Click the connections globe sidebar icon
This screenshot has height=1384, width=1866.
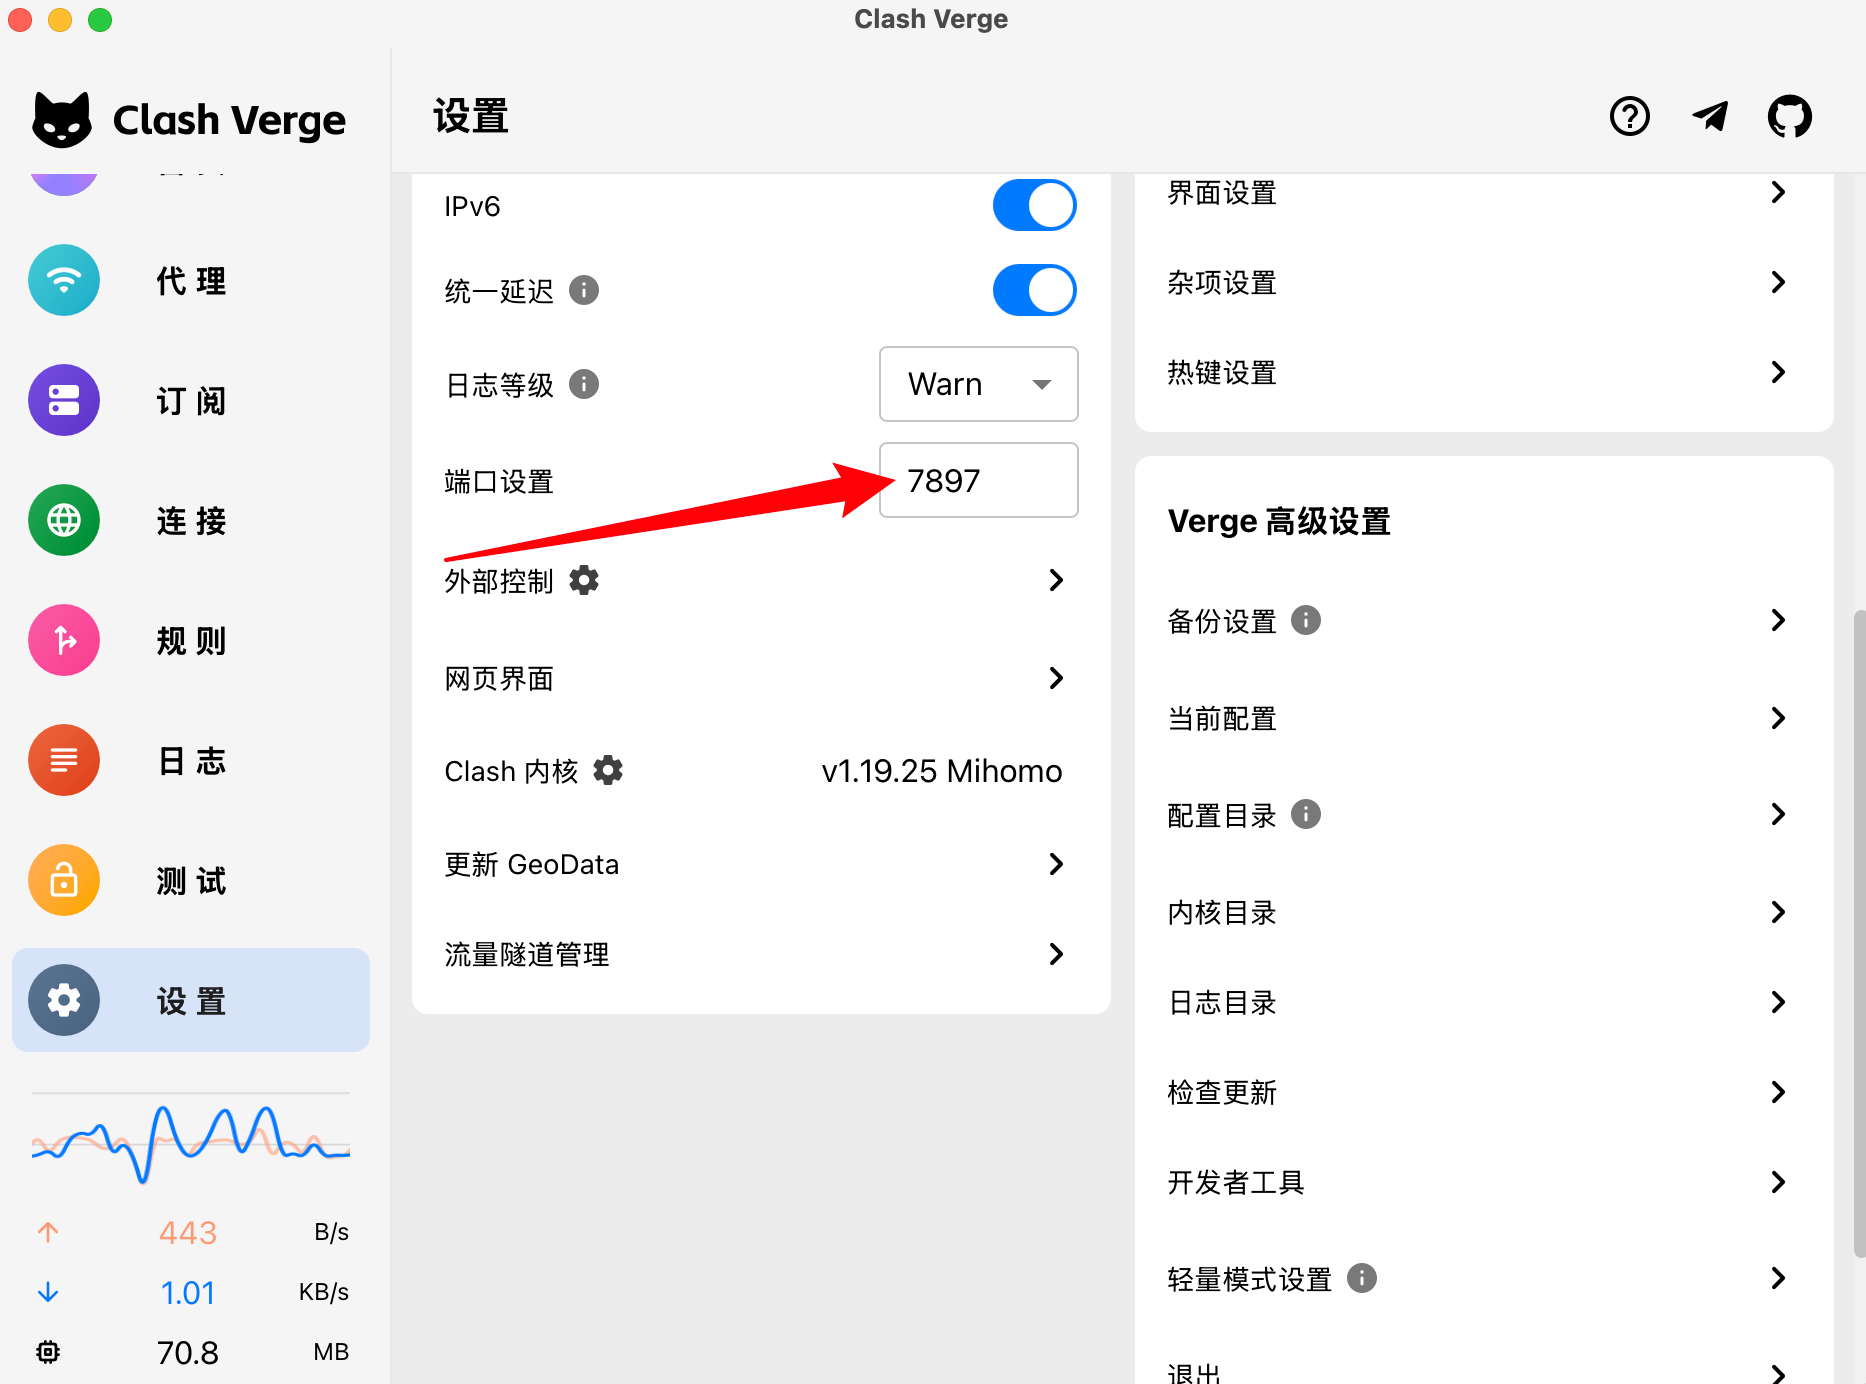(x=64, y=520)
